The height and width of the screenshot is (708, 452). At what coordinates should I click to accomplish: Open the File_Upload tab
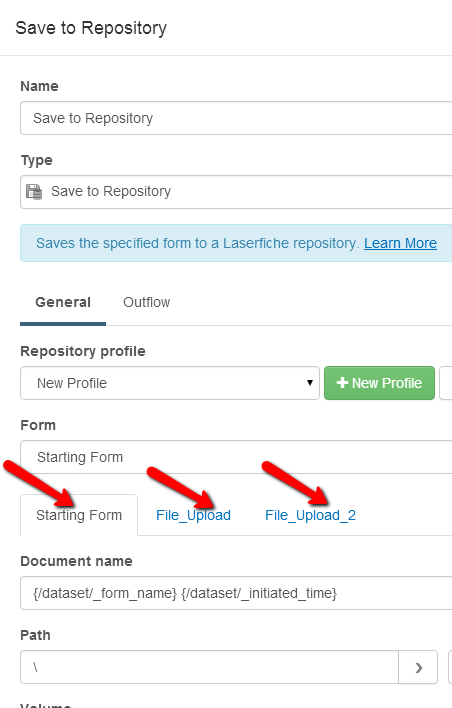click(193, 515)
